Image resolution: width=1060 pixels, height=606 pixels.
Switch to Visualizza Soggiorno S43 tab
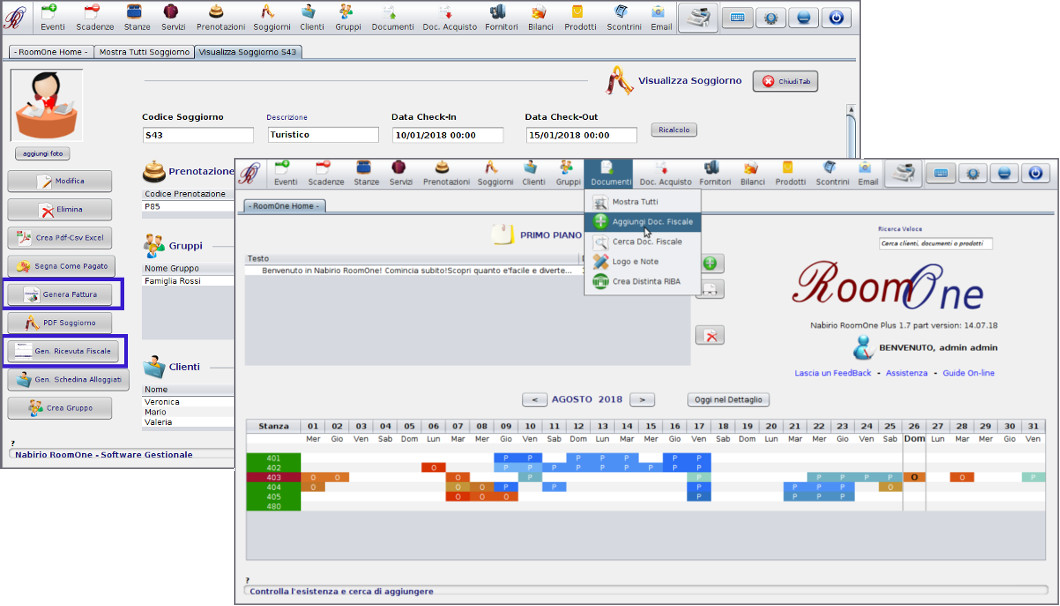coord(247,52)
